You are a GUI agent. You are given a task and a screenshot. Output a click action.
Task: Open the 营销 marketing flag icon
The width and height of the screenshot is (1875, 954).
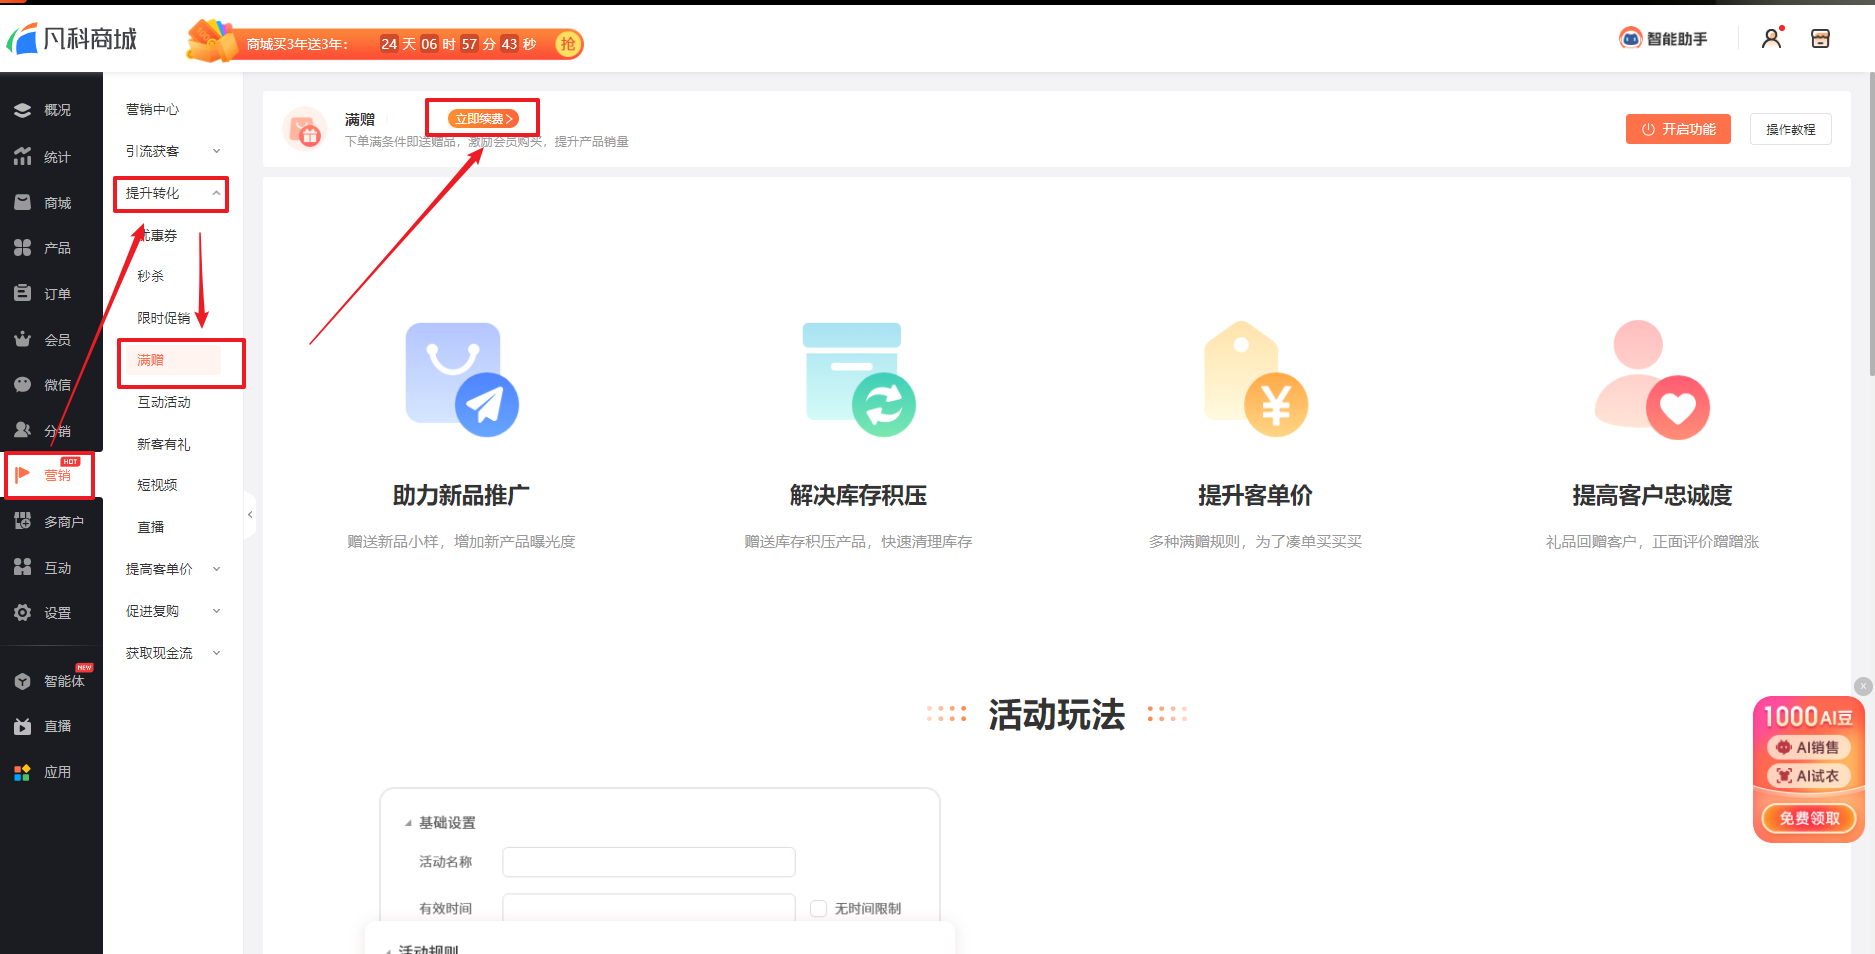[22, 474]
